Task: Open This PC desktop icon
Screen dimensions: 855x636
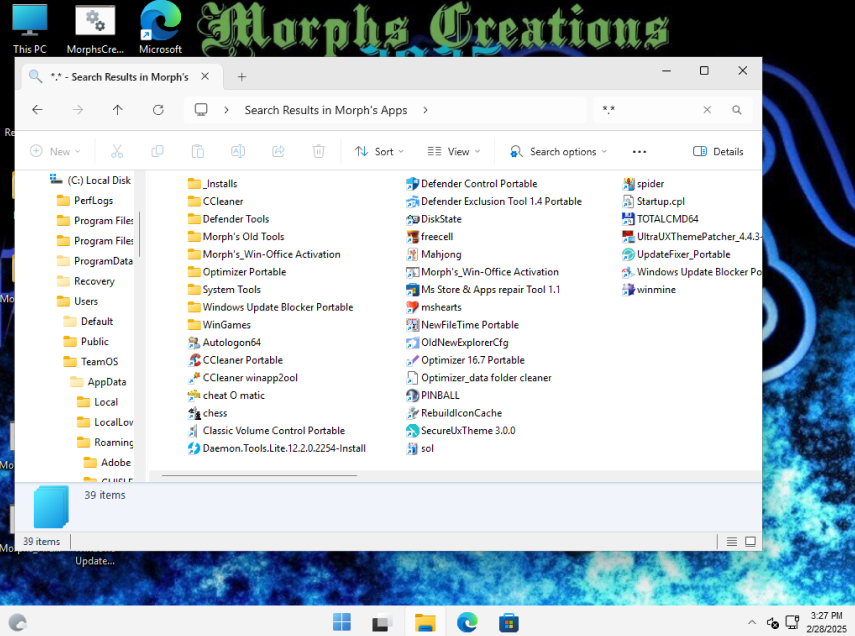Action: (30, 28)
